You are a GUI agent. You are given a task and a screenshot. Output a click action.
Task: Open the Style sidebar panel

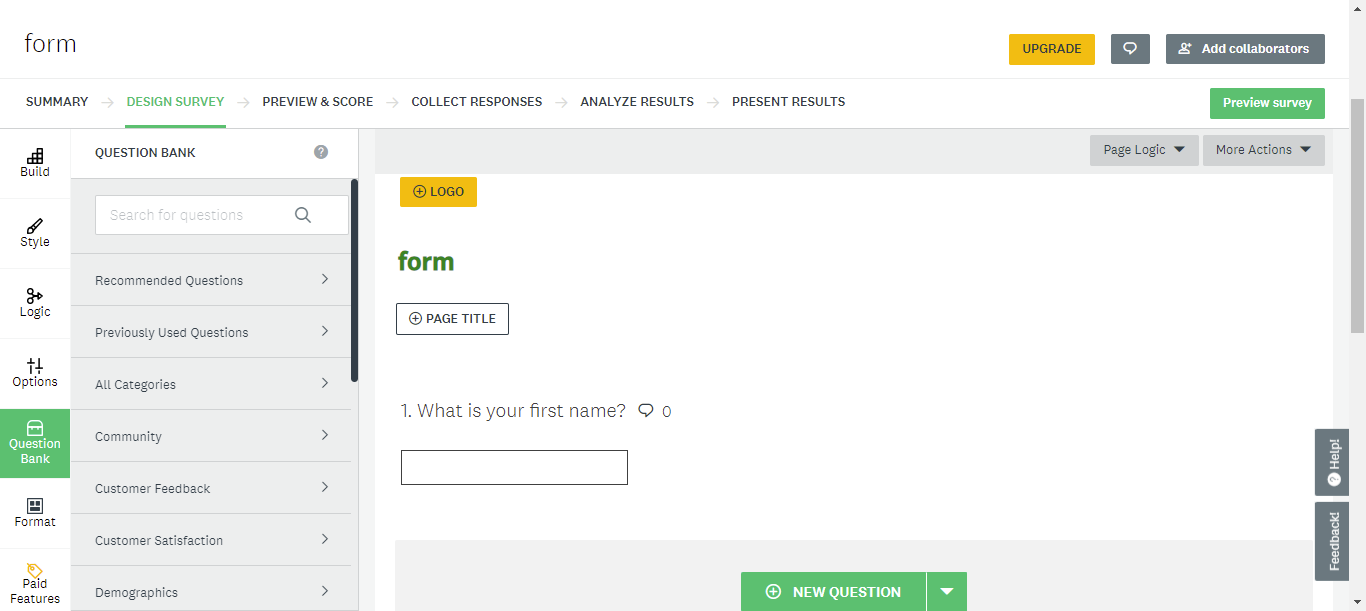click(35, 233)
